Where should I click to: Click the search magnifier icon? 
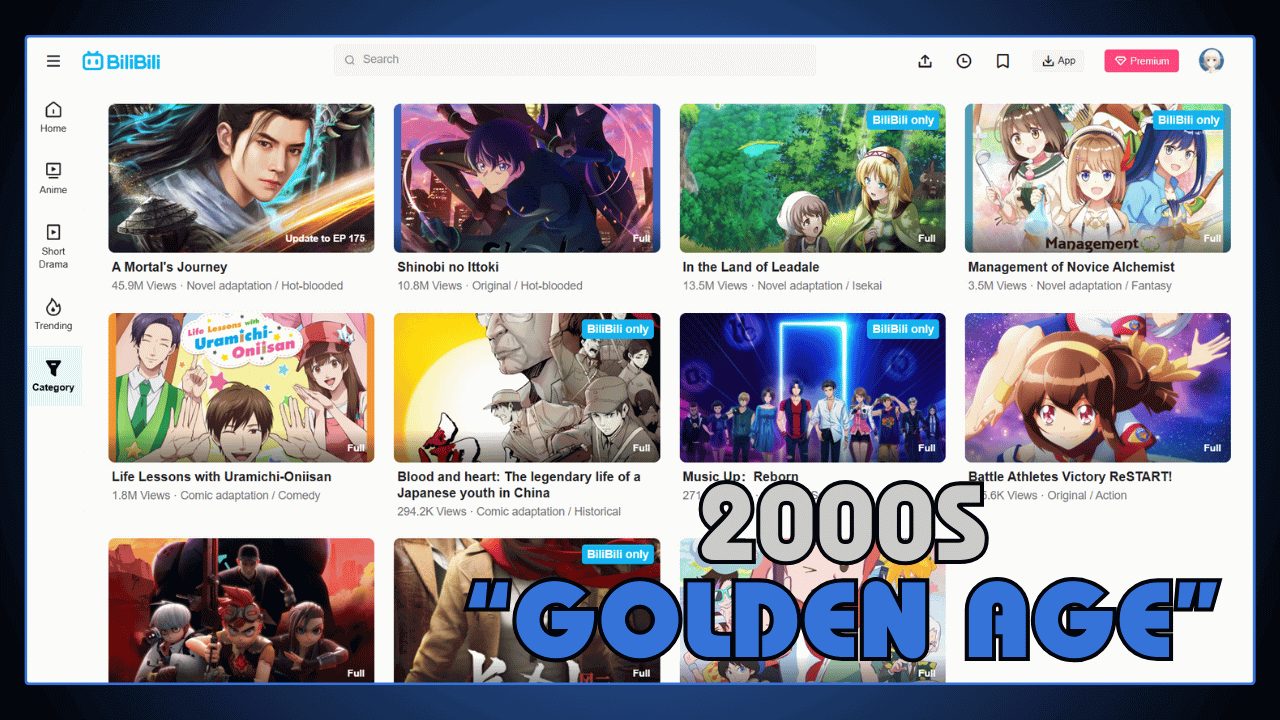point(350,60)
